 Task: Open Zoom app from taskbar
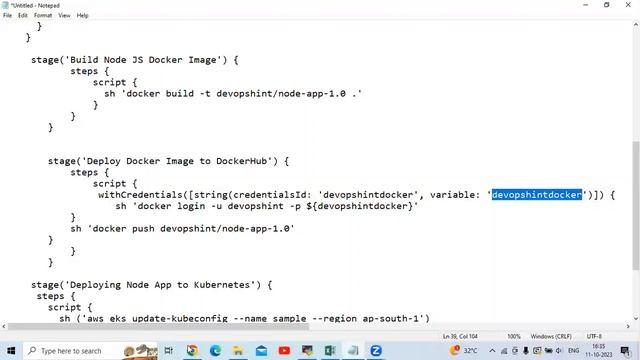[376, 351]
